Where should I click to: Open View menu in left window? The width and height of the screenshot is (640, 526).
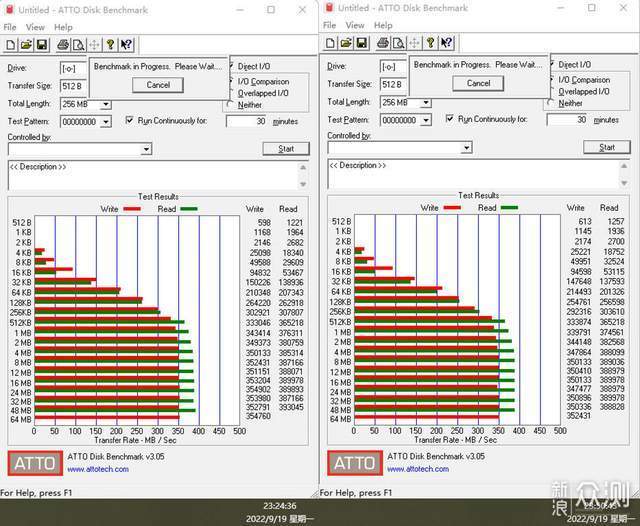pos(35,27)
